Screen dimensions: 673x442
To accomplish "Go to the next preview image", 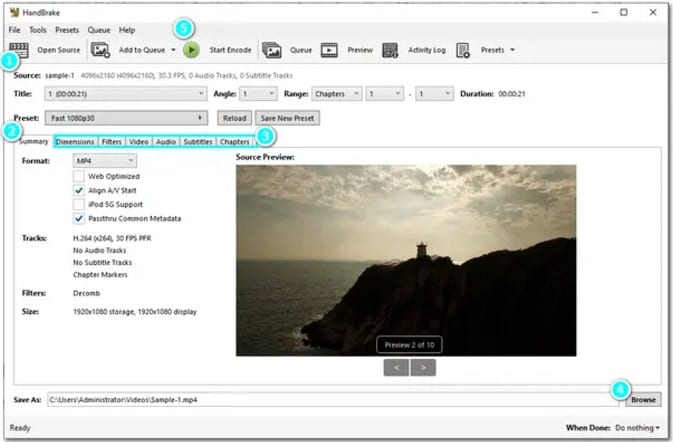I will click(x=423, y=367).
